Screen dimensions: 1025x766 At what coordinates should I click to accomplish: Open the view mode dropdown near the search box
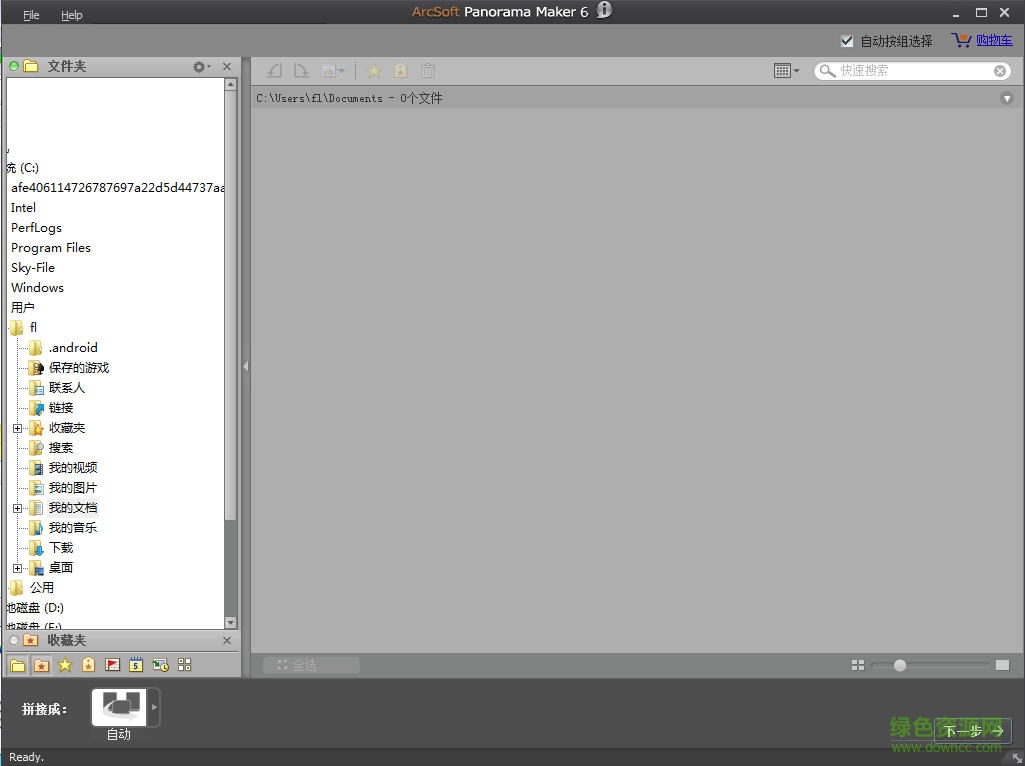(x=786, y=70)
